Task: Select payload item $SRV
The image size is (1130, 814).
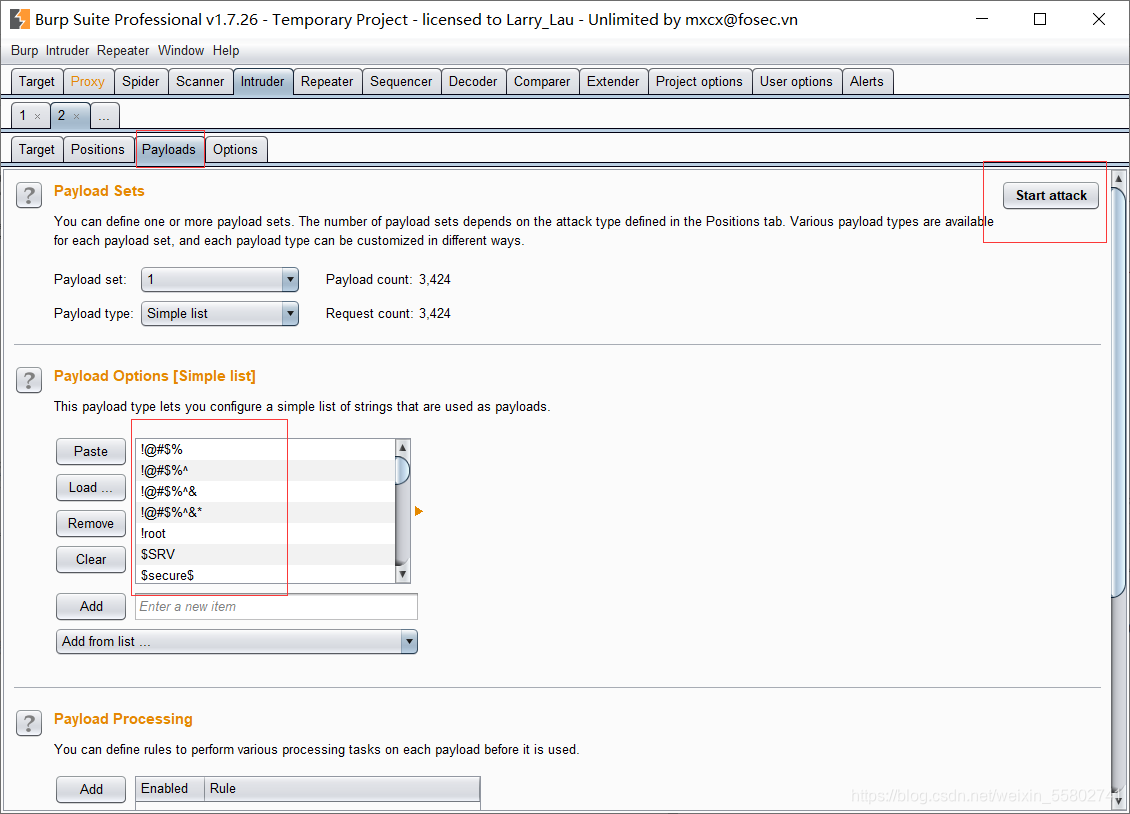Action: [265, 554]
